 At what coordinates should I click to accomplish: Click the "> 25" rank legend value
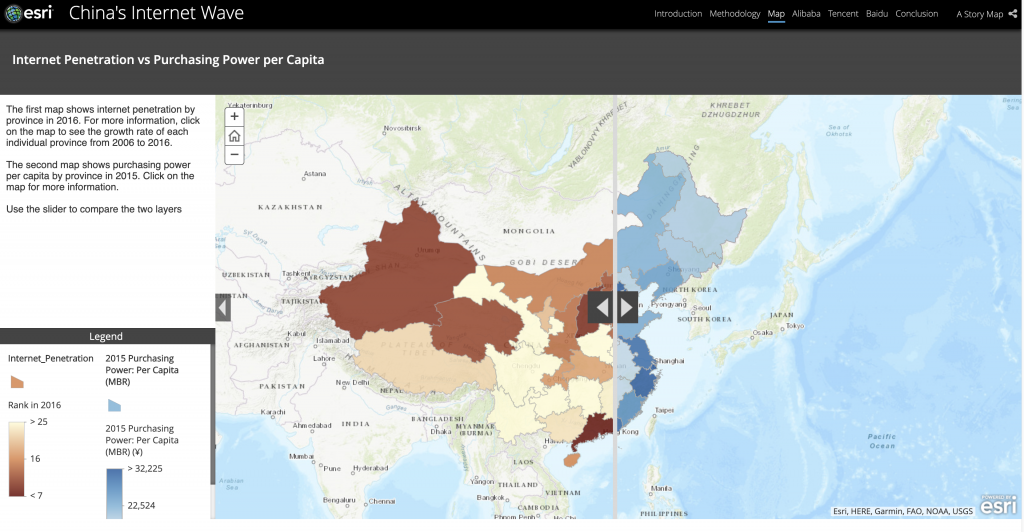click(39, 422)
